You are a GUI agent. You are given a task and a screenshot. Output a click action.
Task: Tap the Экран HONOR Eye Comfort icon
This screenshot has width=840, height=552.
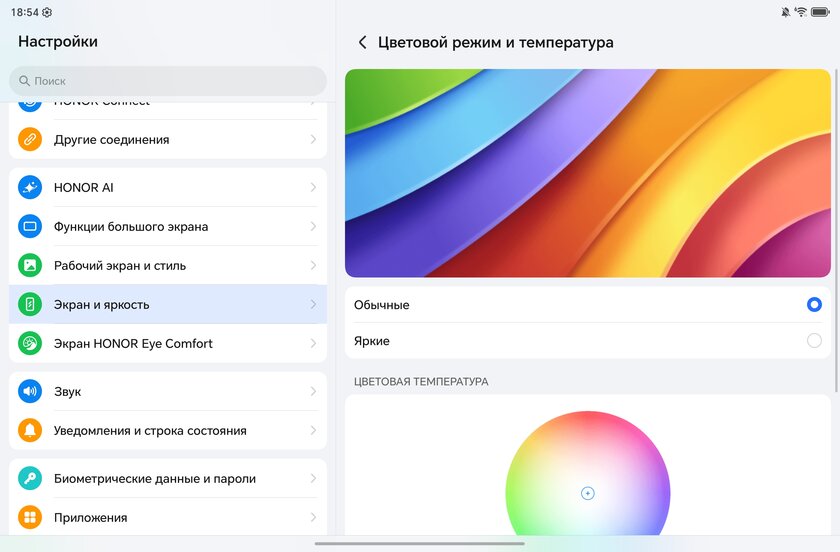click(x=30, y=344)
